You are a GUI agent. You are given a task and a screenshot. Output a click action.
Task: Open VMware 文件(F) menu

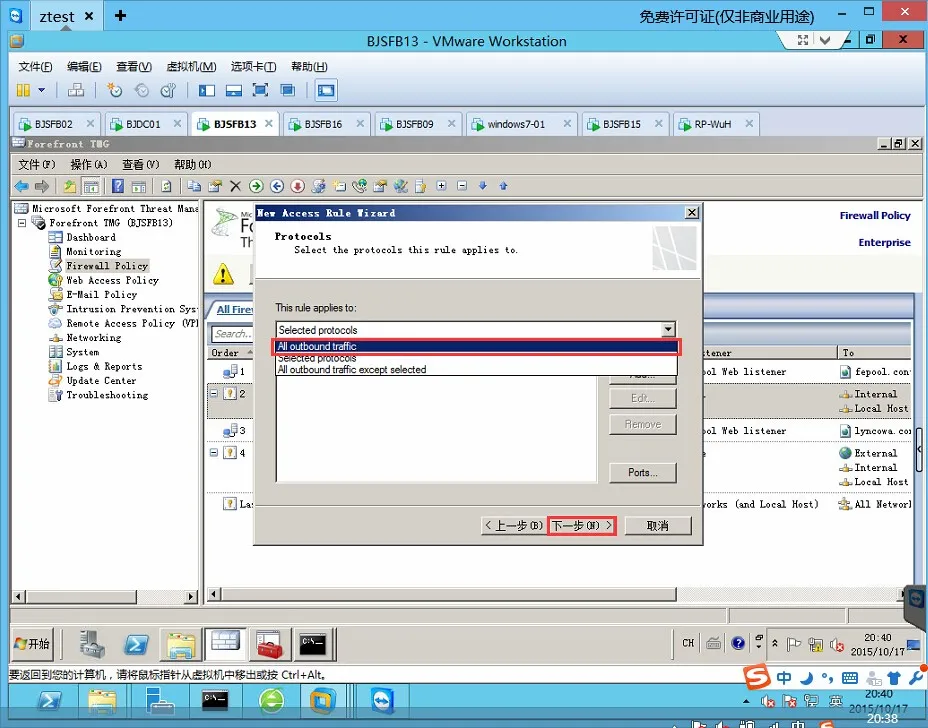coord(36,66)
